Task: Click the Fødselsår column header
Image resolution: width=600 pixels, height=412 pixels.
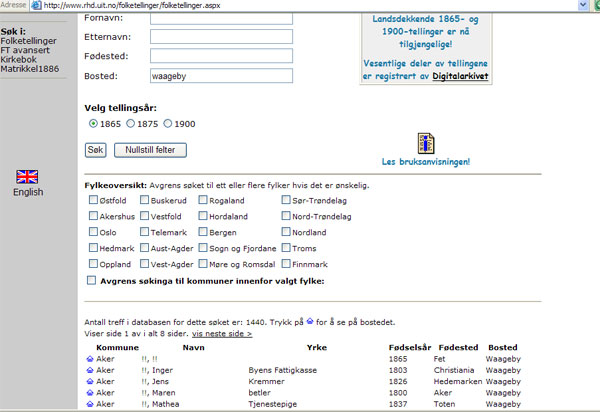Action: coord(410,348)
